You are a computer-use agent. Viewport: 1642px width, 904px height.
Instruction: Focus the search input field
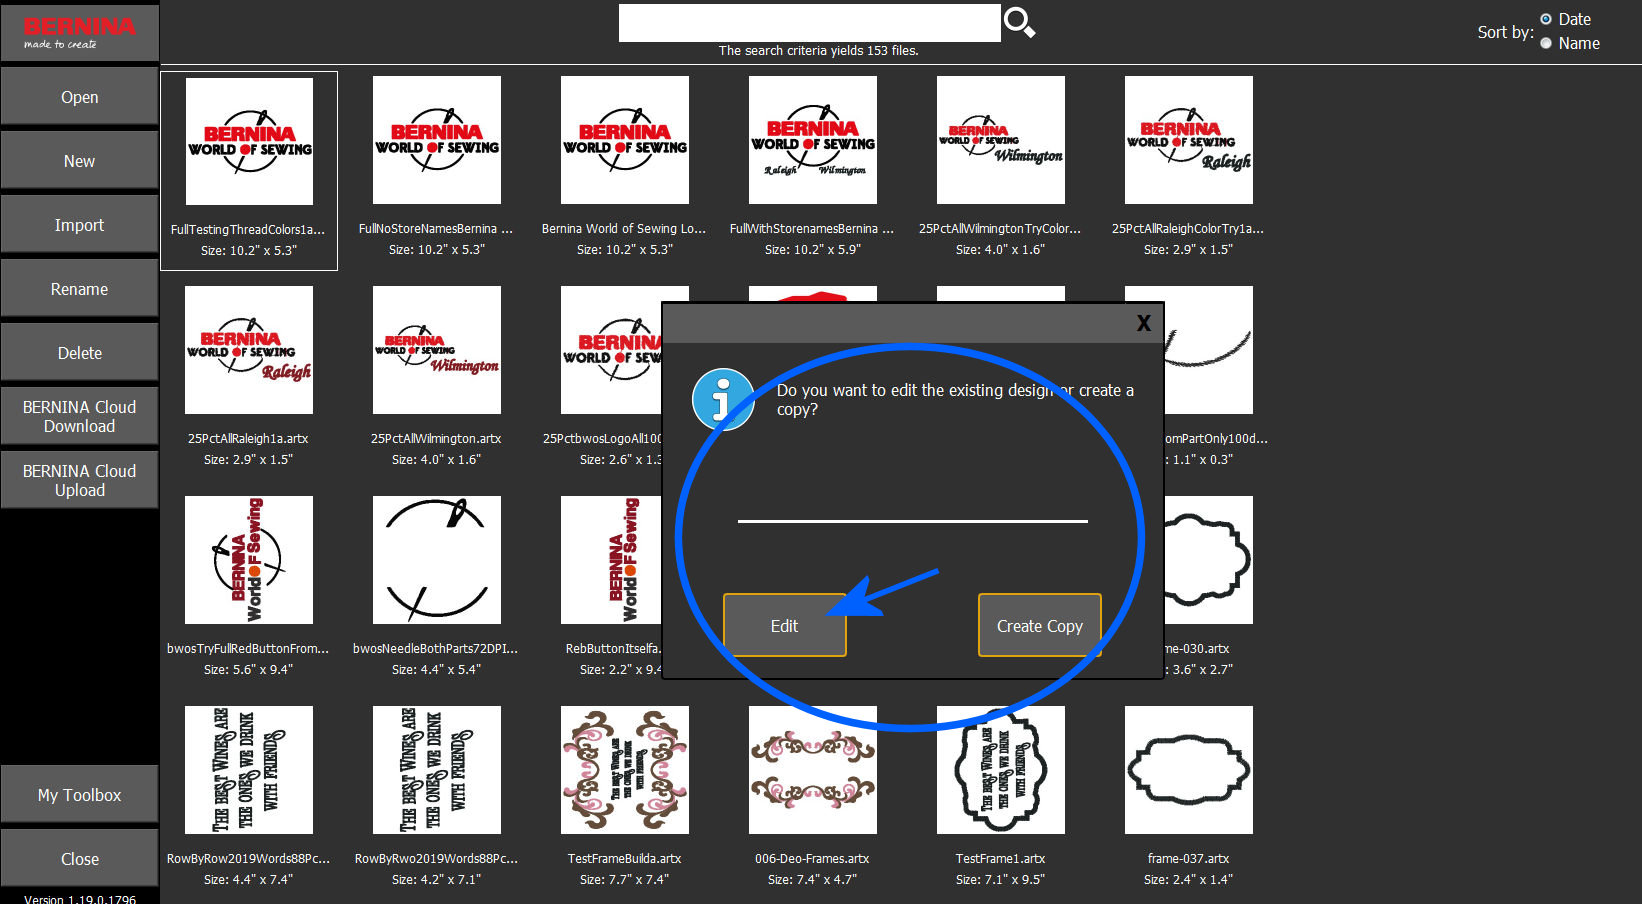(x=809, y=23)
